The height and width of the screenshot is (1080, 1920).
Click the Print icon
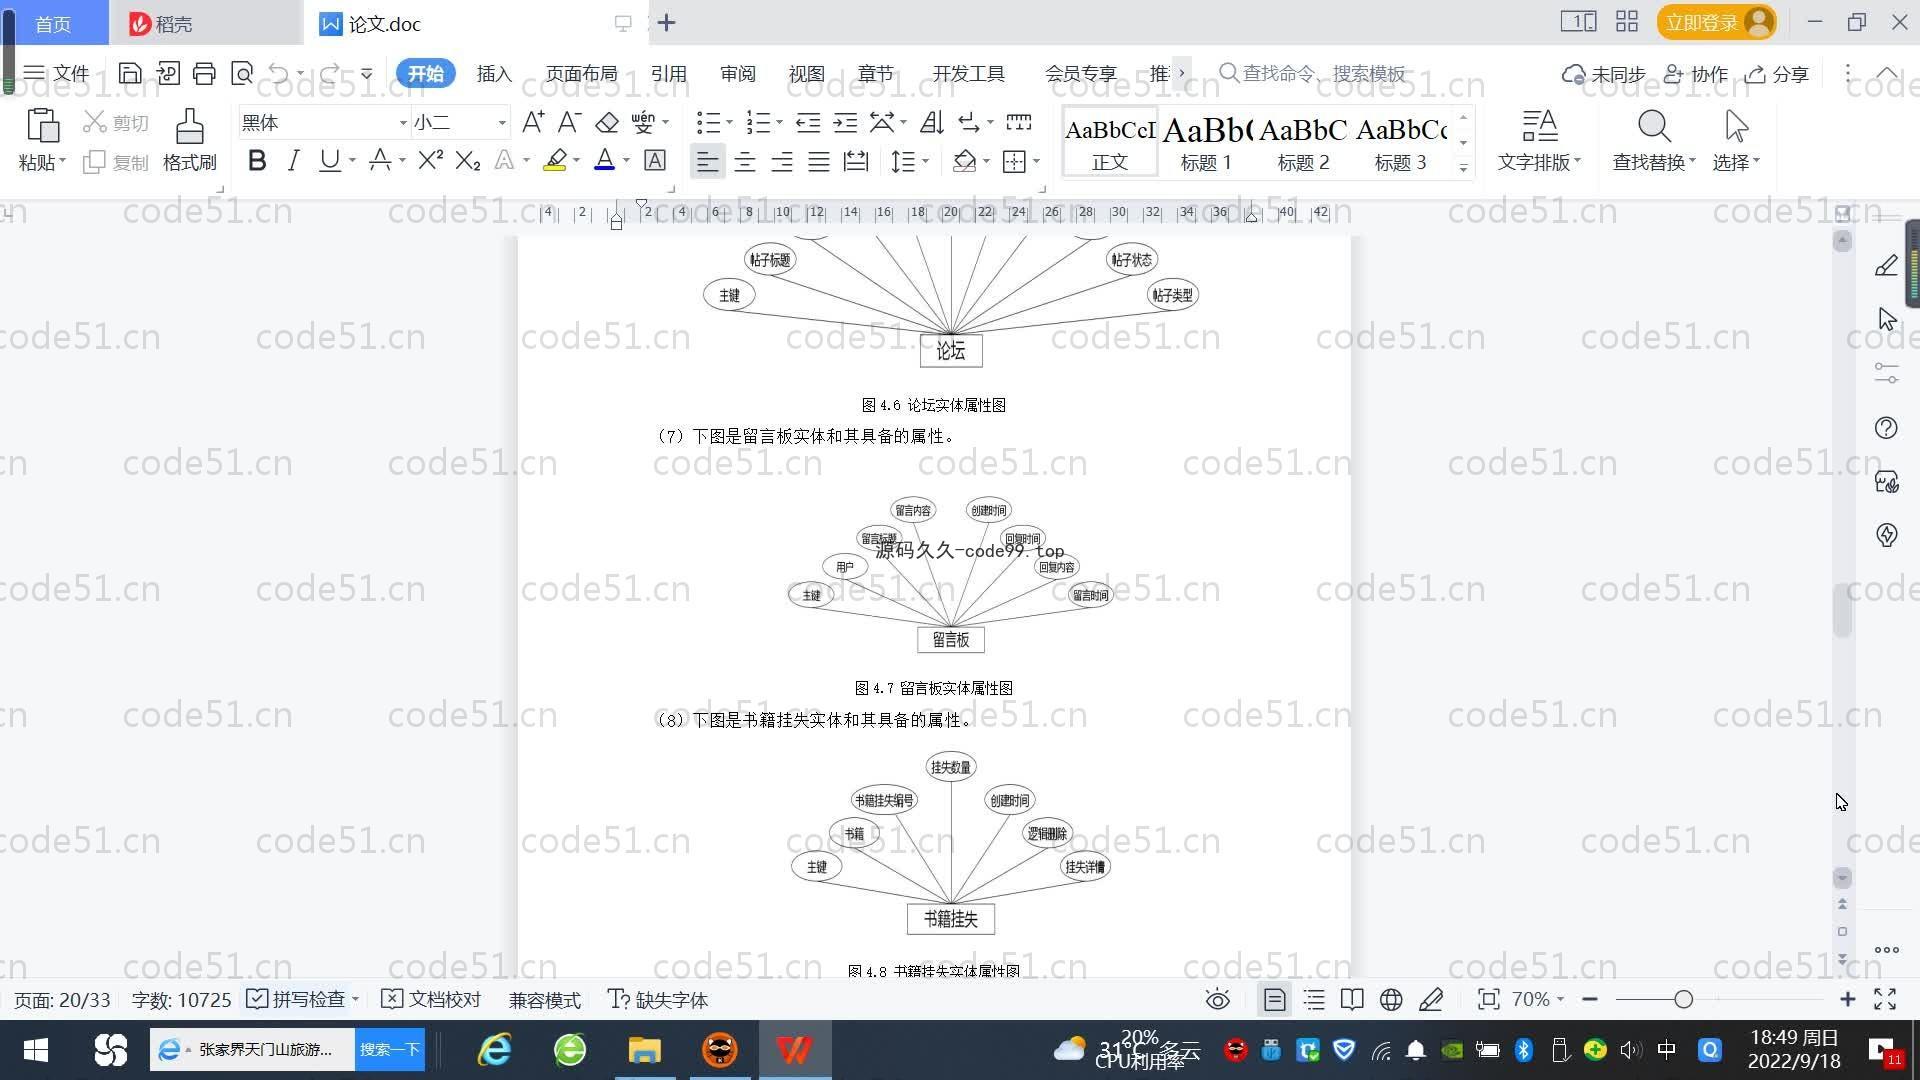pyautogui.click(x=204, y=73)
